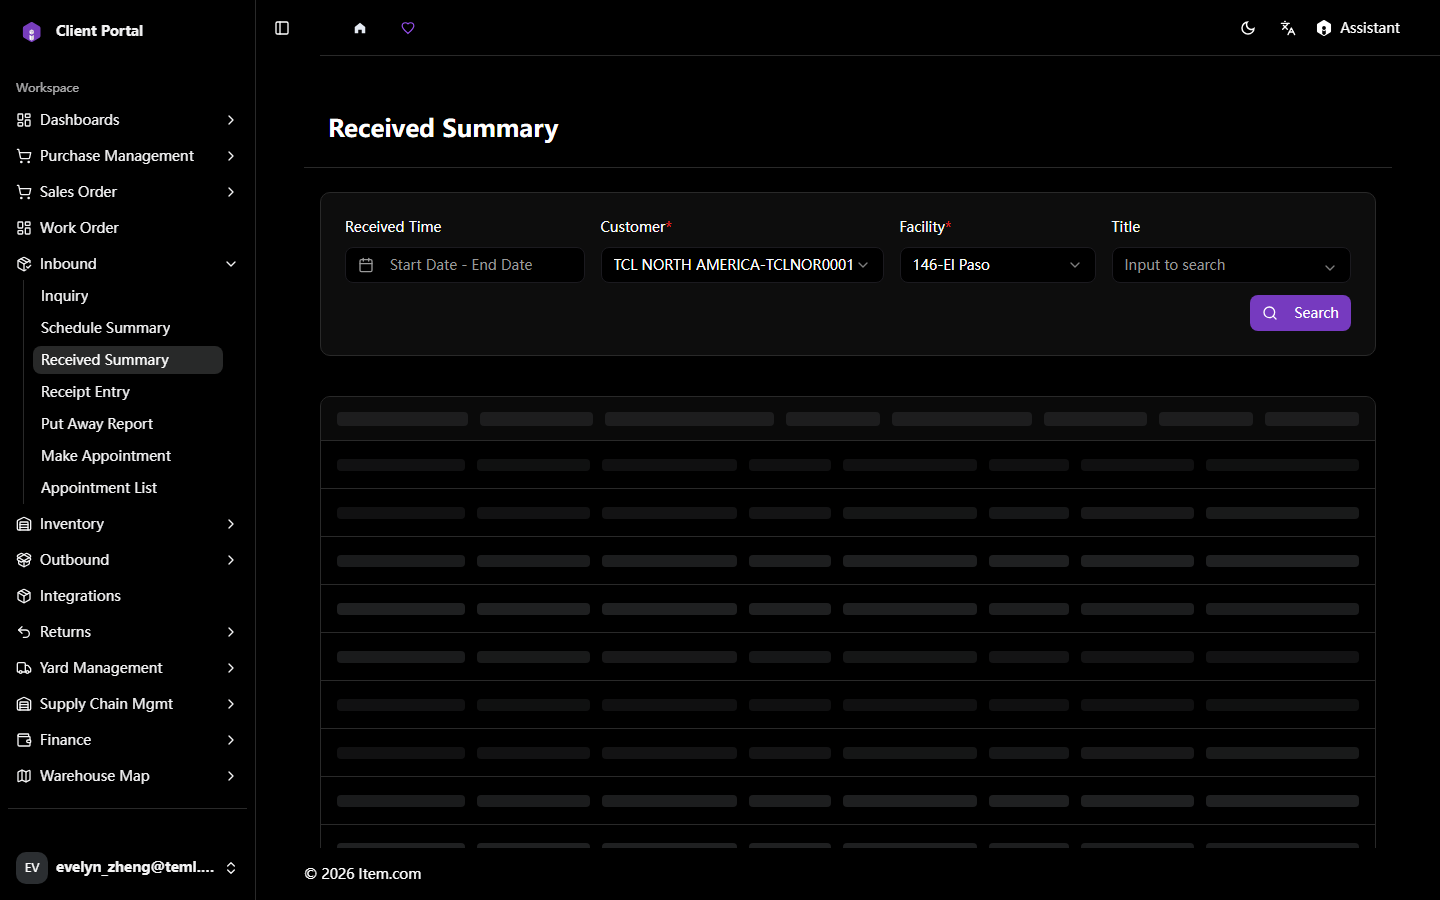
Task: Open the Title search dropdown
Action: coord(1231,265)
